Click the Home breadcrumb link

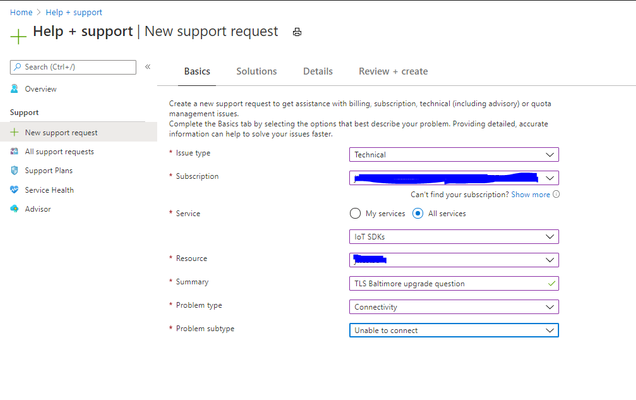[x=21, y=12]
